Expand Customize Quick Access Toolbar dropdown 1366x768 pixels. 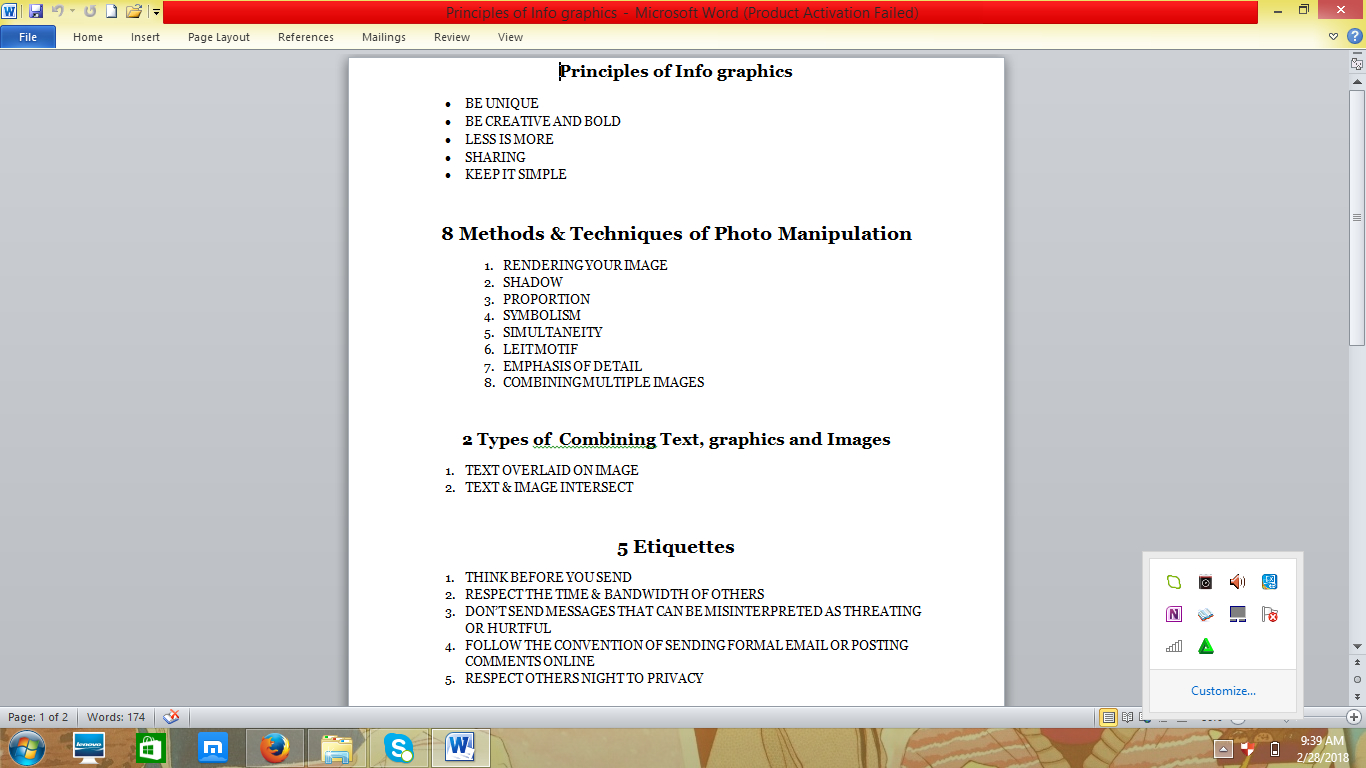157,12
